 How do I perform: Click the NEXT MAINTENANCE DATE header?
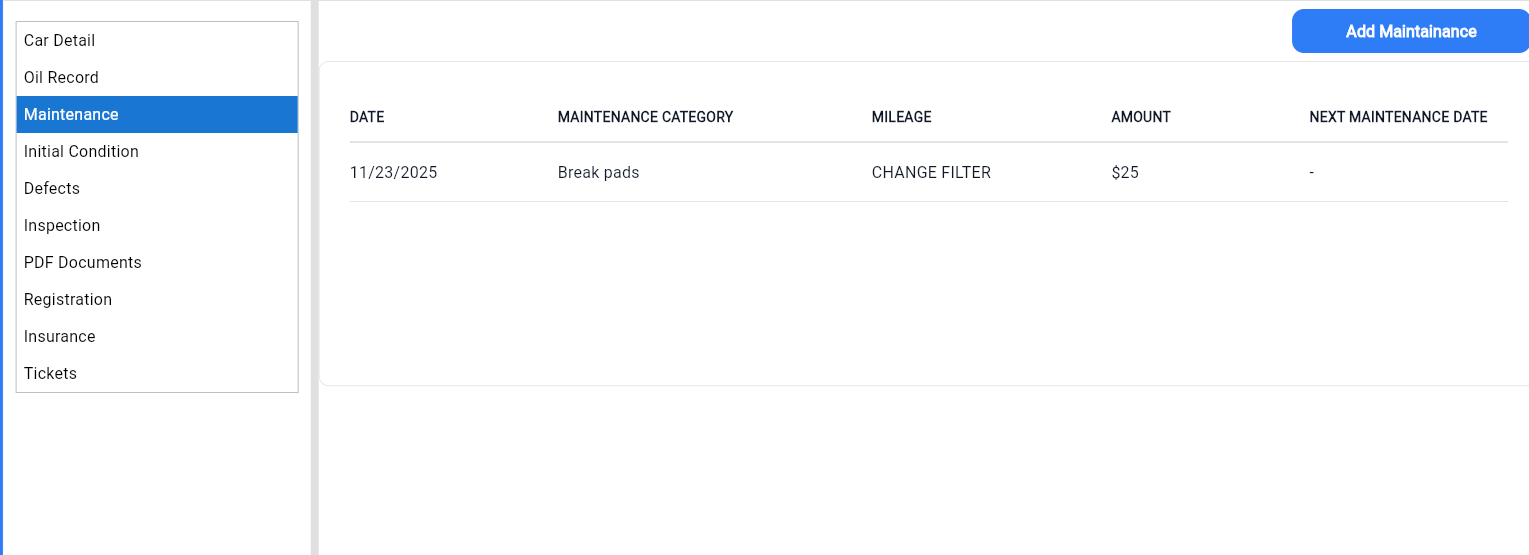[1398, 118]
